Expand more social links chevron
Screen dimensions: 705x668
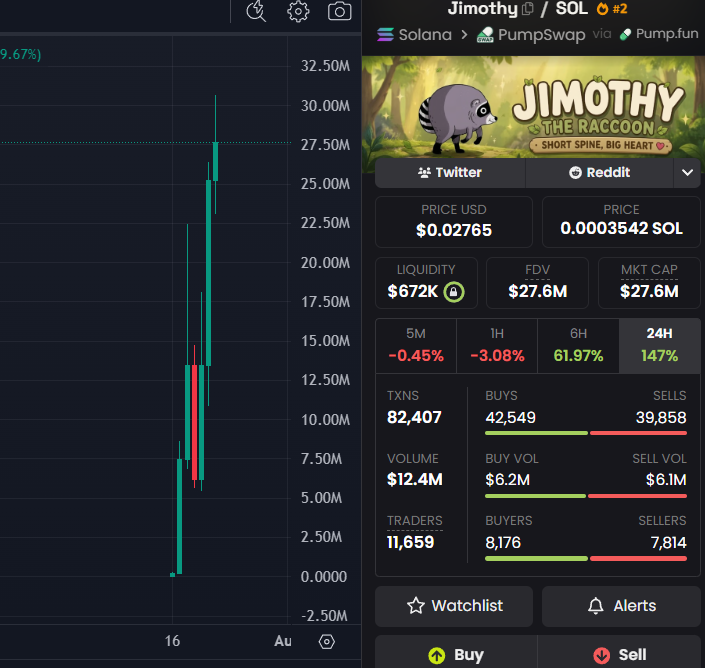(x=687, y=173)
